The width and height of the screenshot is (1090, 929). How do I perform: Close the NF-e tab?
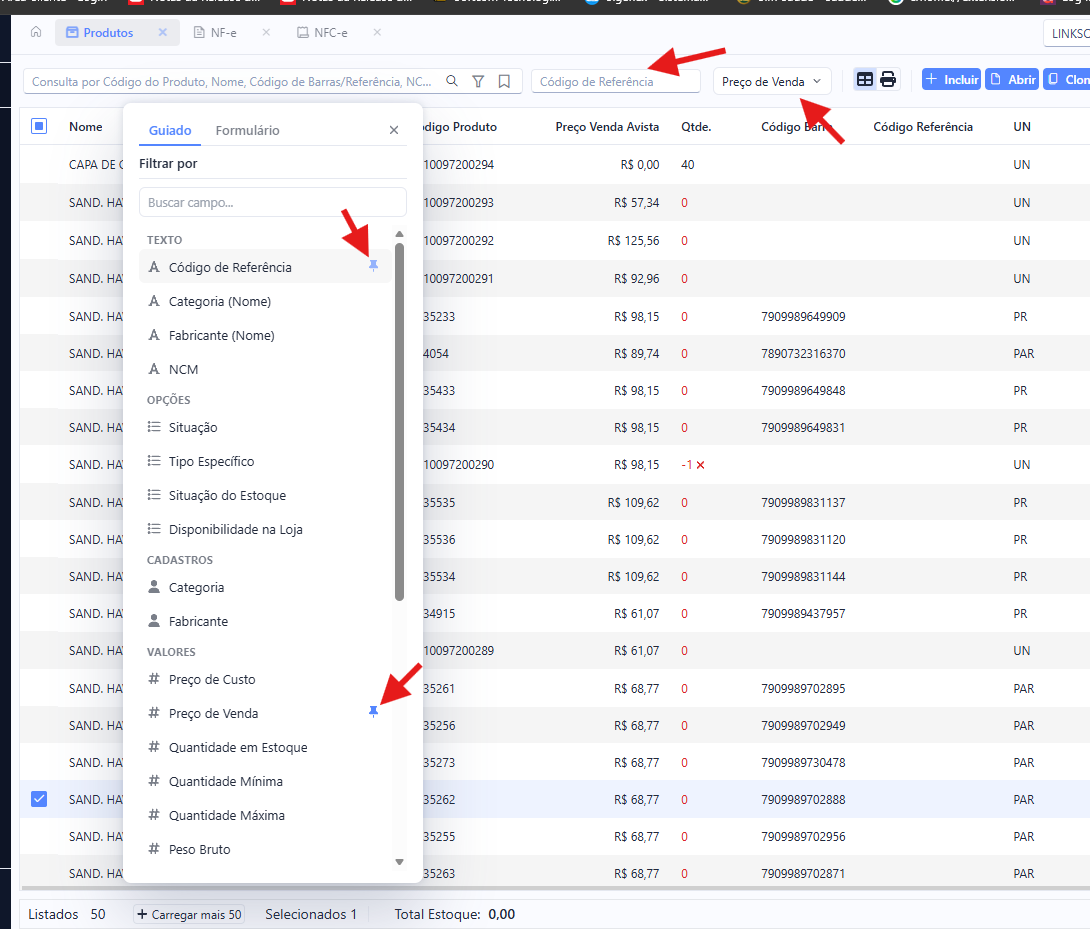(266, 33)
